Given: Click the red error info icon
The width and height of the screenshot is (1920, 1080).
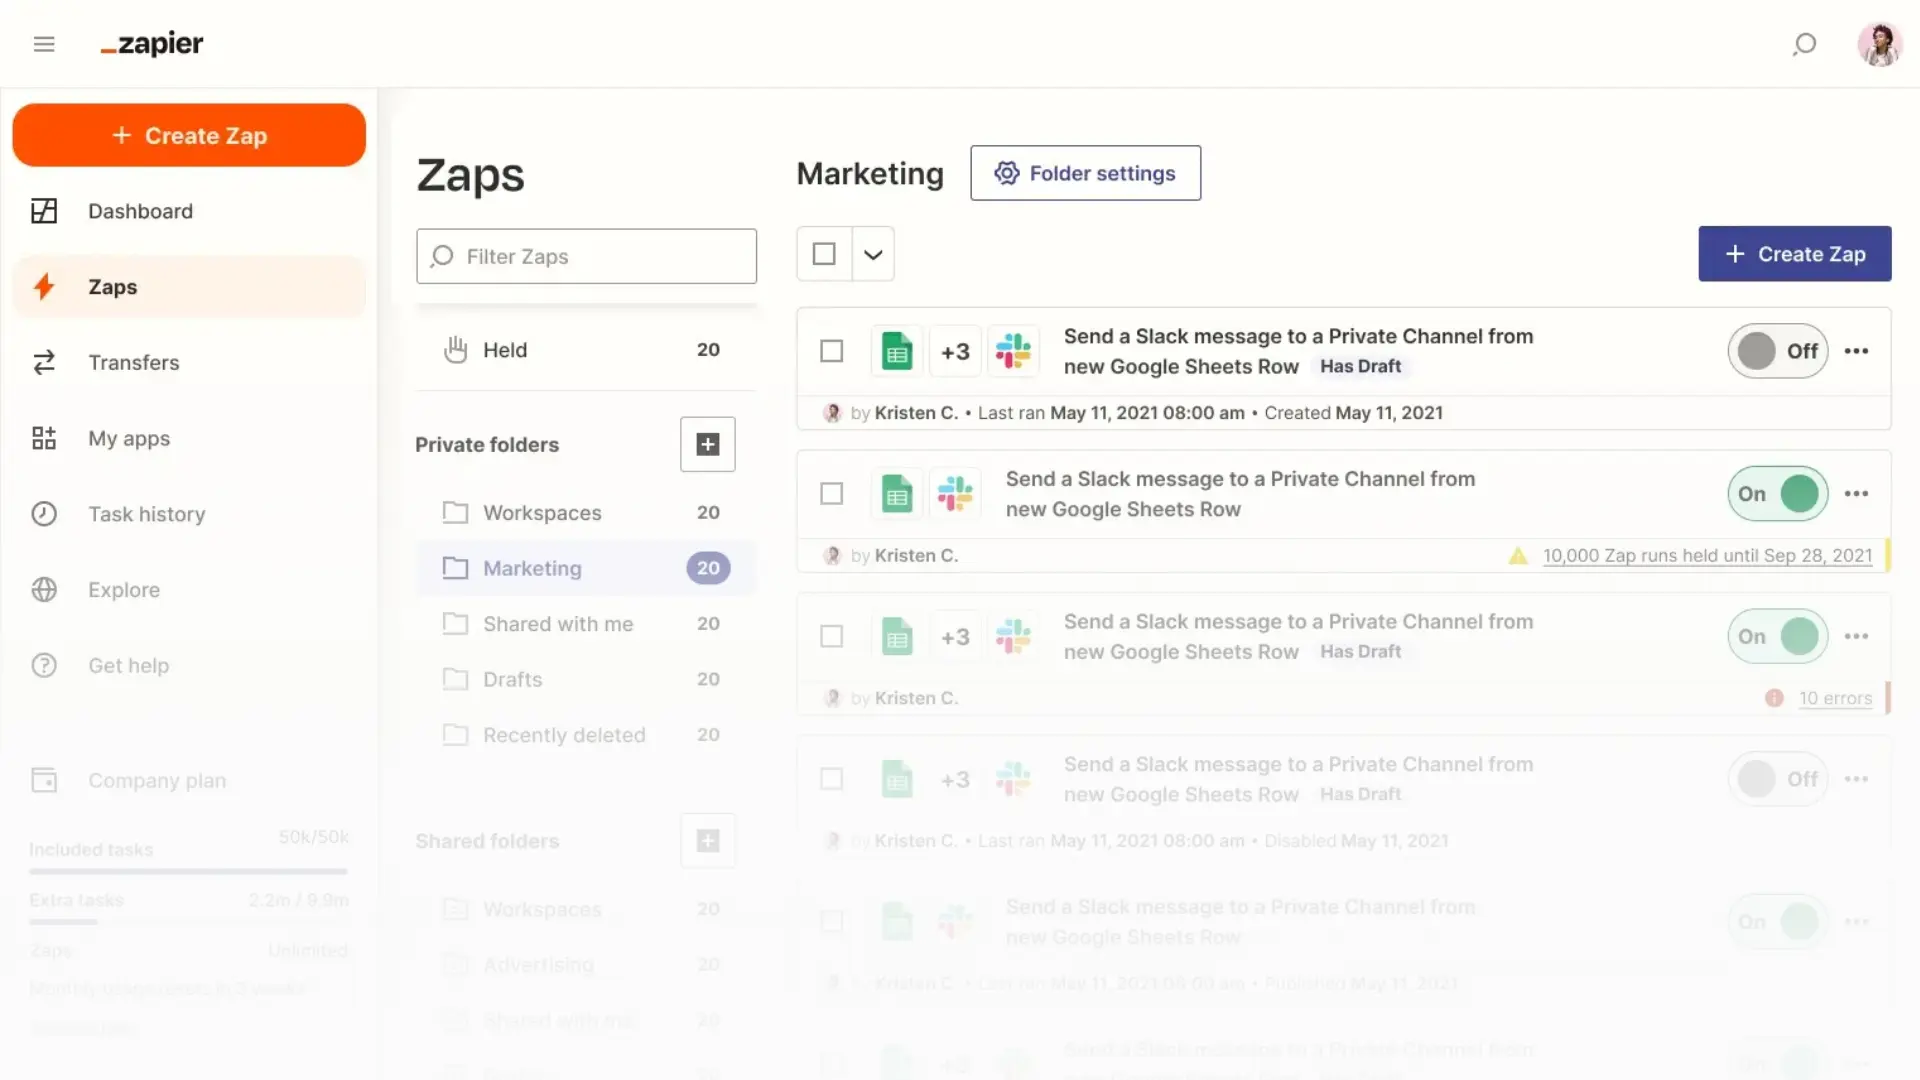Looking at the screenshot, I should tap(1774, 698).
